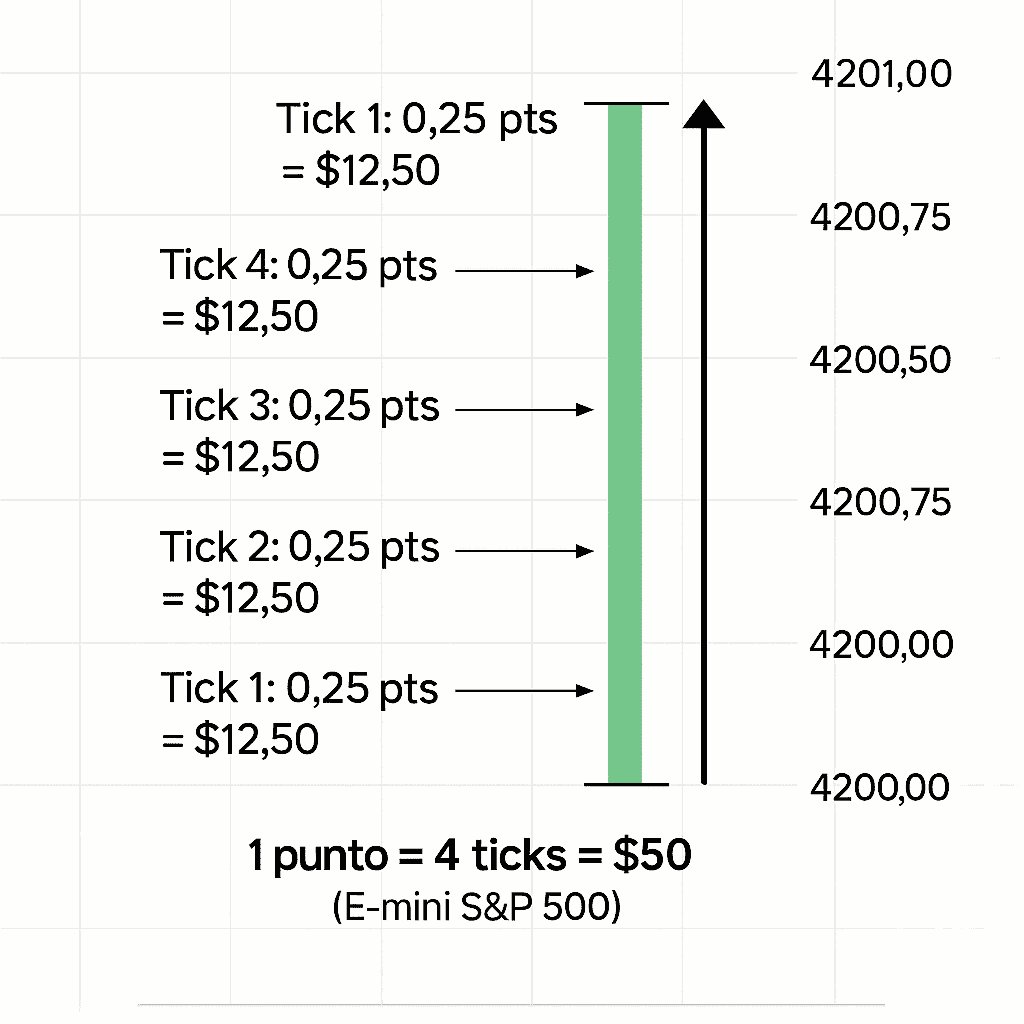Click the "= $12,50" text under Tick 3
This screenshot has width=1024, height=1024.
240,457
